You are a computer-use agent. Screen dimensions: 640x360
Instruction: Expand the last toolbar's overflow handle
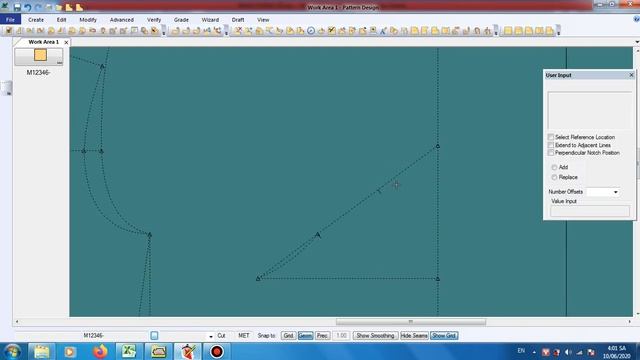(558, 31)
